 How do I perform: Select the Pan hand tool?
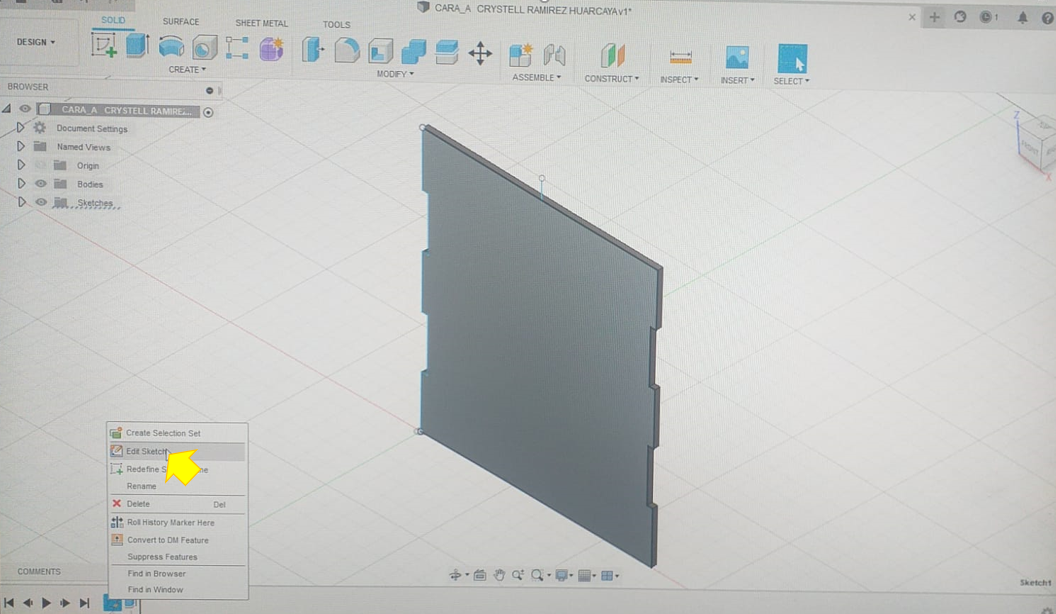(x=499, y=575)
